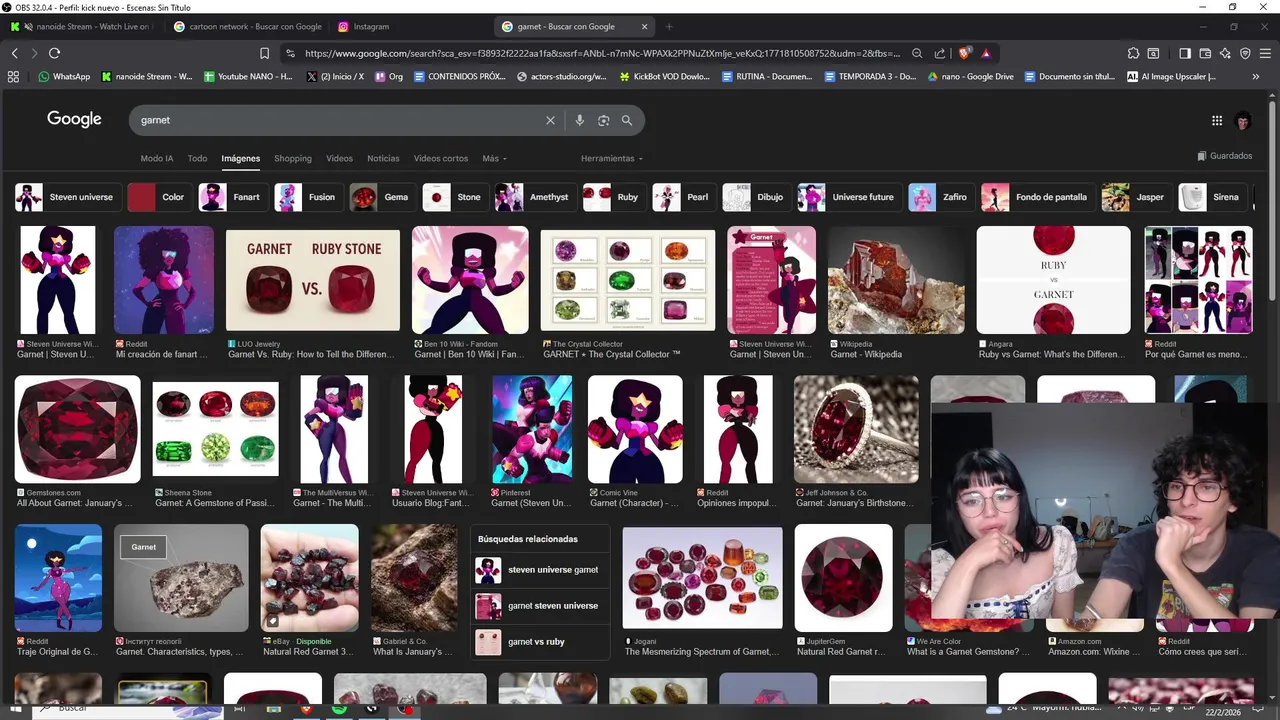Bookmark this page using the bookmark icon
This screenshot has width=1280, height=720.
[264, 53]
